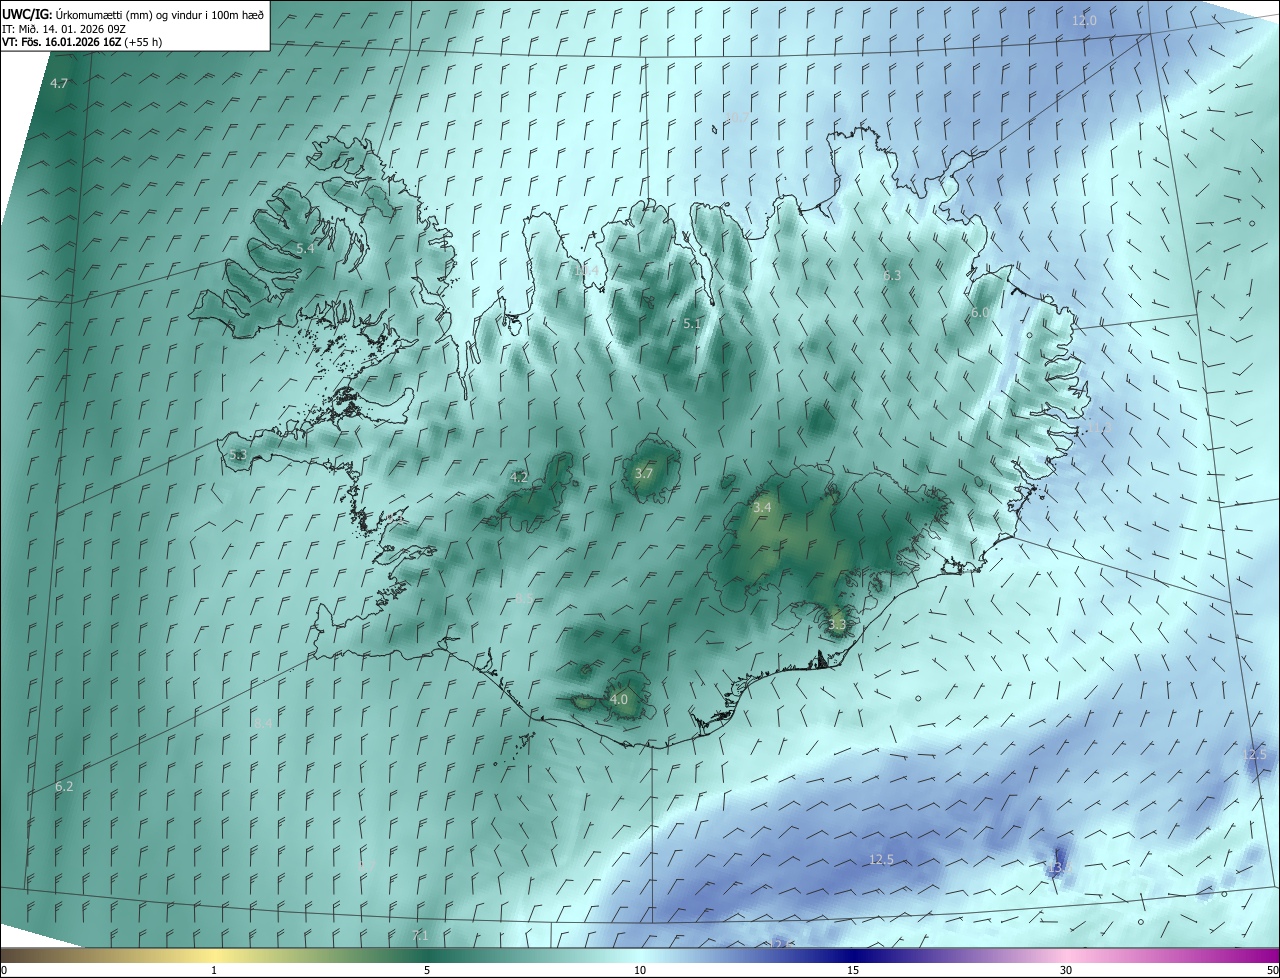
Task: Click the "8.4" value label
Action: tap(263, 723)
